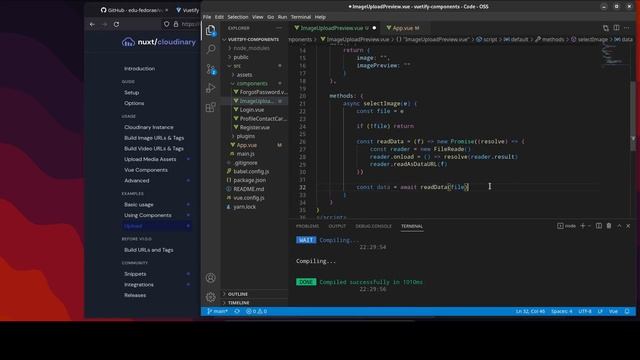The width and height of the screenshot is (640, 360).
Task: Click the nuxt/cloudinary logo in browser
Action: click(x=159, y=42)
